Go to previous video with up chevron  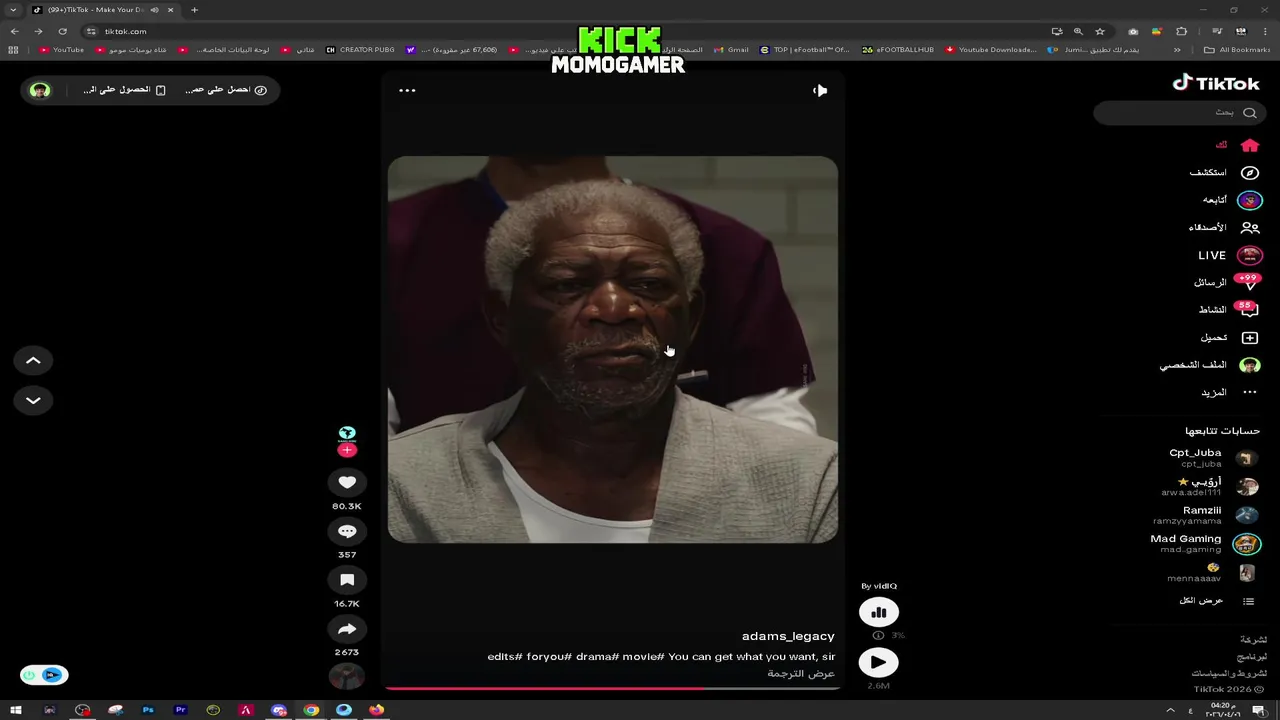click(x=33, y=360)
